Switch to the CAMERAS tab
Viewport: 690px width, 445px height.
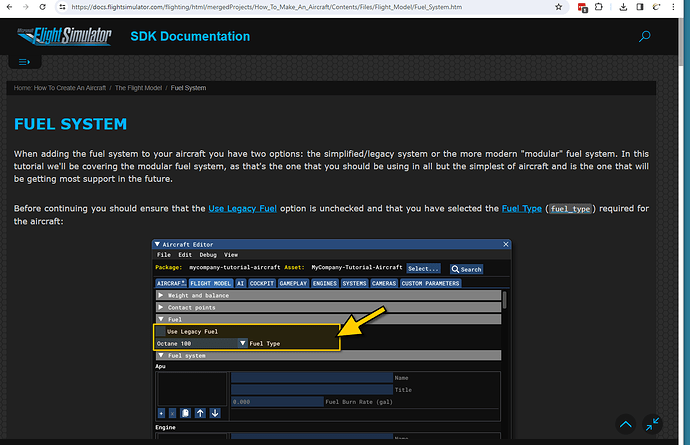384,283
